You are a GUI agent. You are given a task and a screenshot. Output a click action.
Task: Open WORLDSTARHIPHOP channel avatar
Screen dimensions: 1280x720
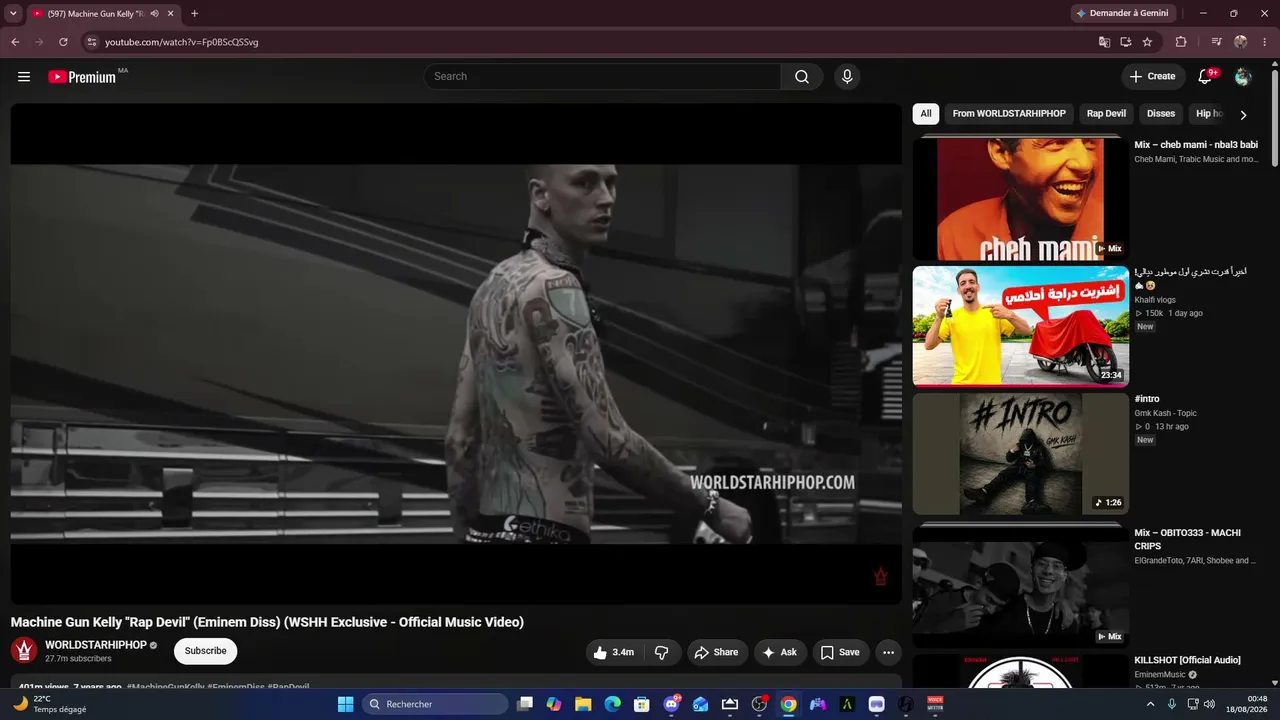point(24,651)
